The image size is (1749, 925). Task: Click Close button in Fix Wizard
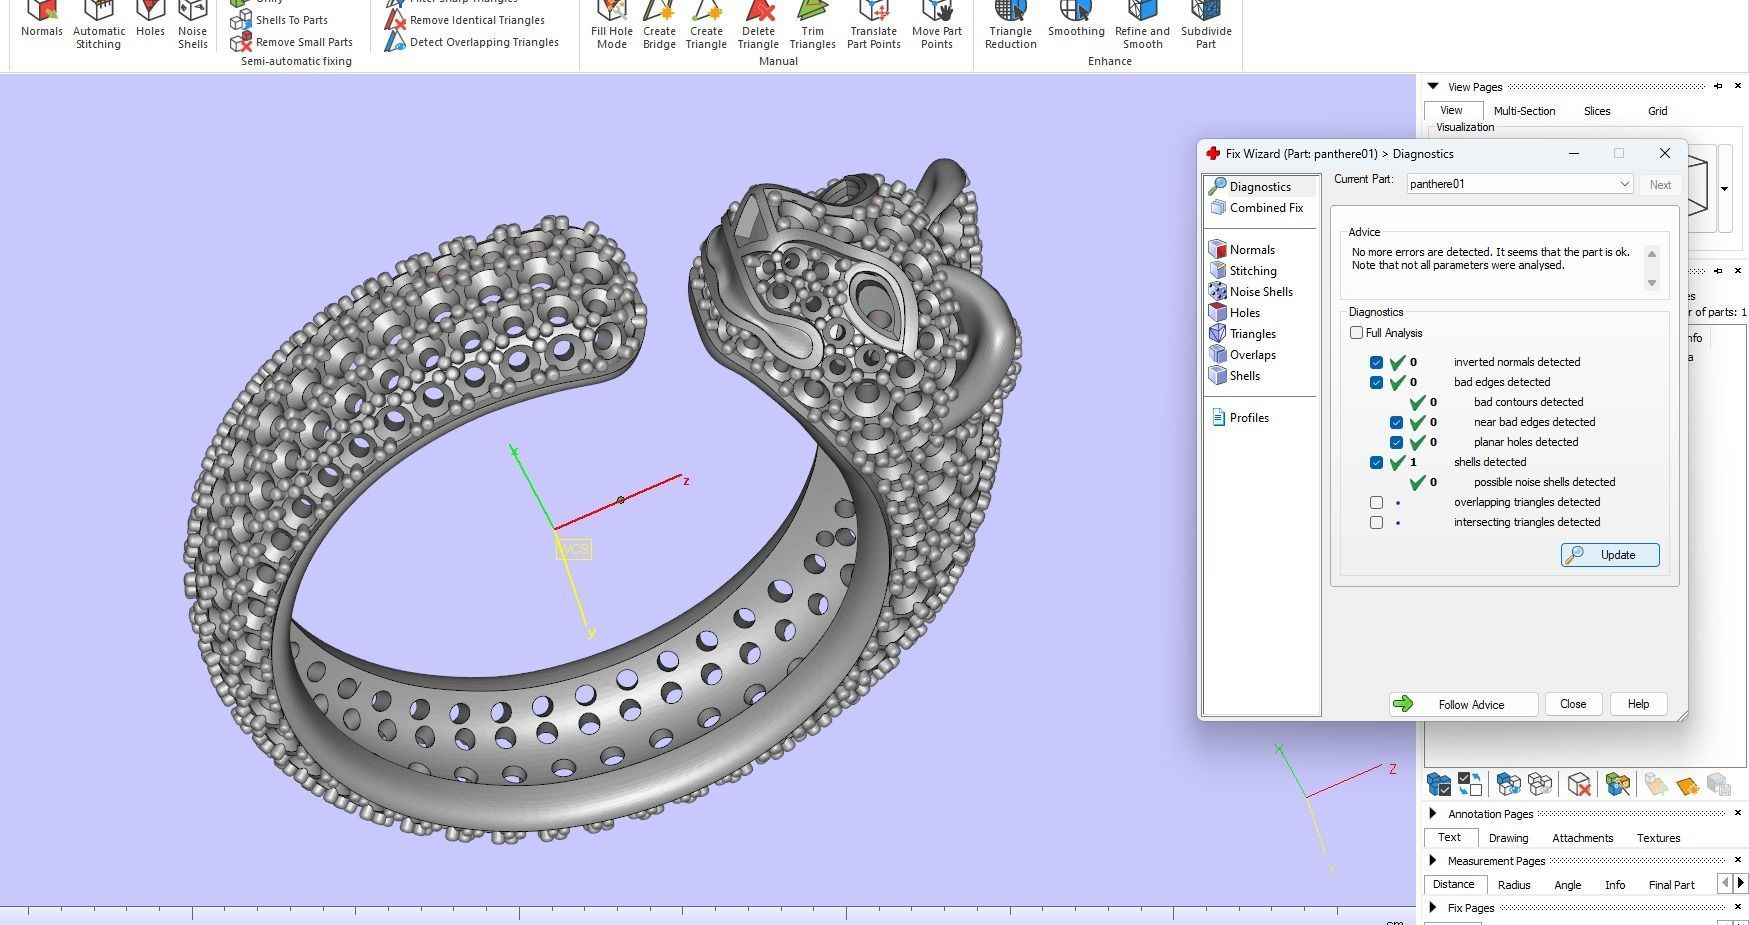[1573, 704]
